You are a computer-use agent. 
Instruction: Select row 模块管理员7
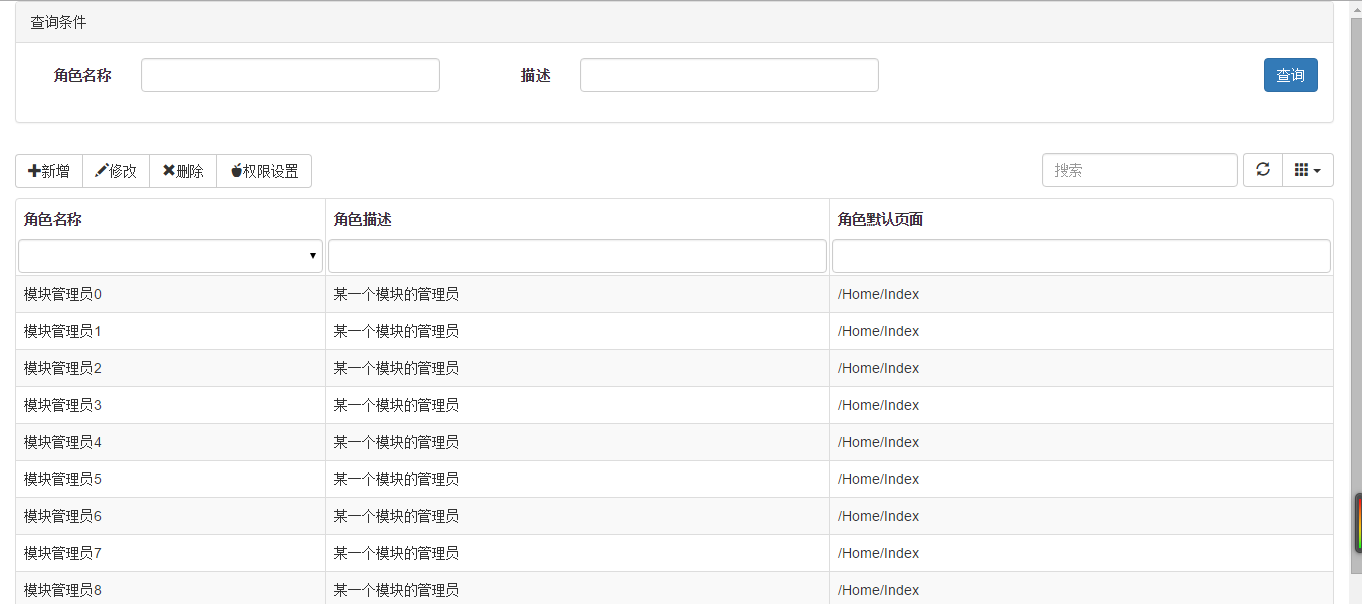(x=674, y=553)
